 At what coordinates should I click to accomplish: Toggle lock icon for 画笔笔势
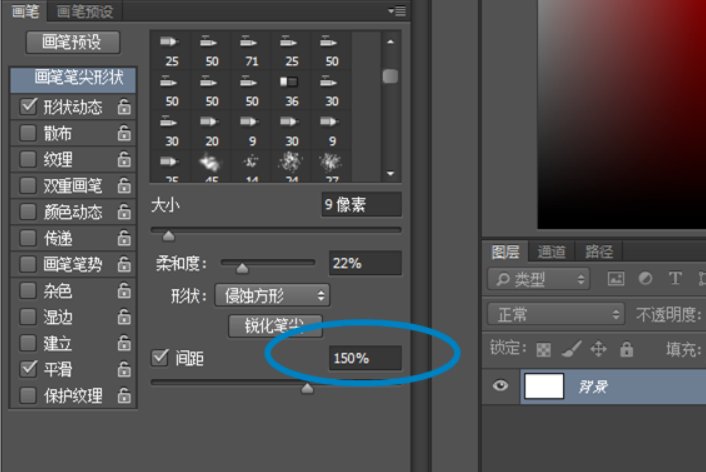124,264
